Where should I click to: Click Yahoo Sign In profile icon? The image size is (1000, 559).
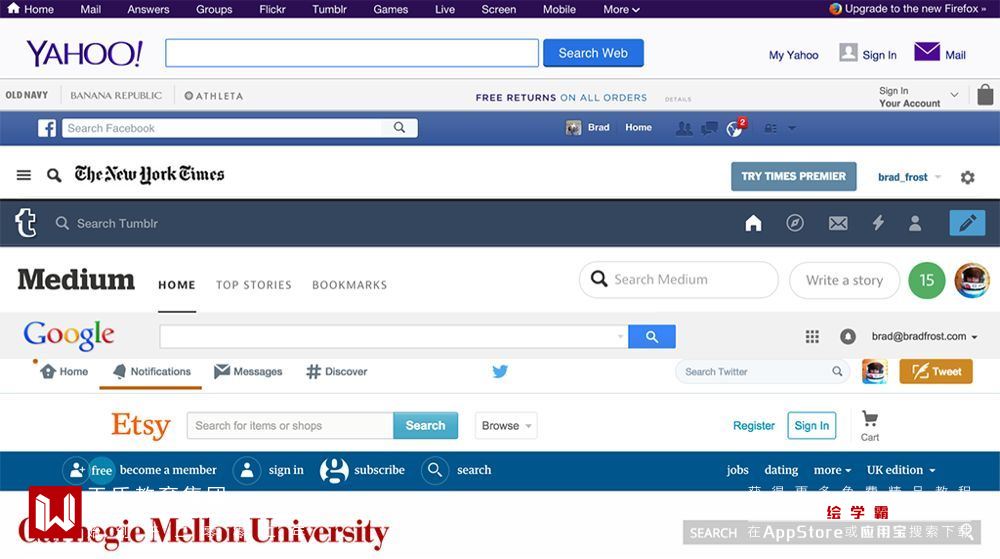click(x=848, y=52)
